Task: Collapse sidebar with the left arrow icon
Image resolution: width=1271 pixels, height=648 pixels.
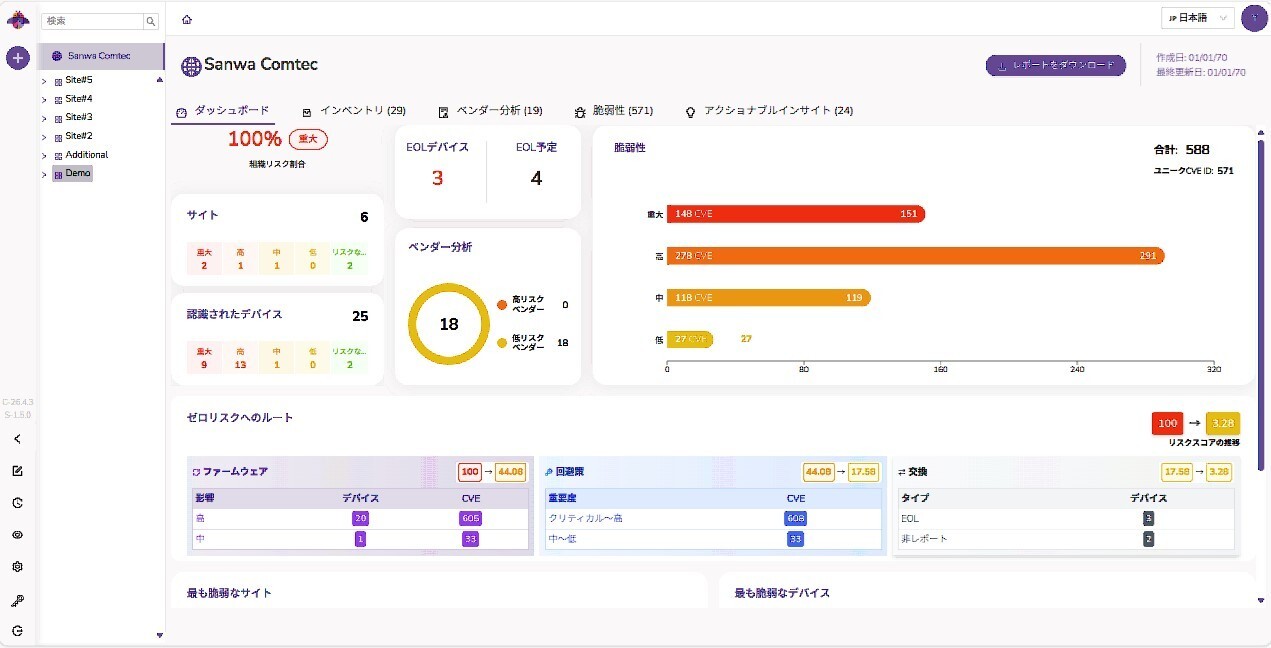Action: pyautogui.click(x=17, y=439)
